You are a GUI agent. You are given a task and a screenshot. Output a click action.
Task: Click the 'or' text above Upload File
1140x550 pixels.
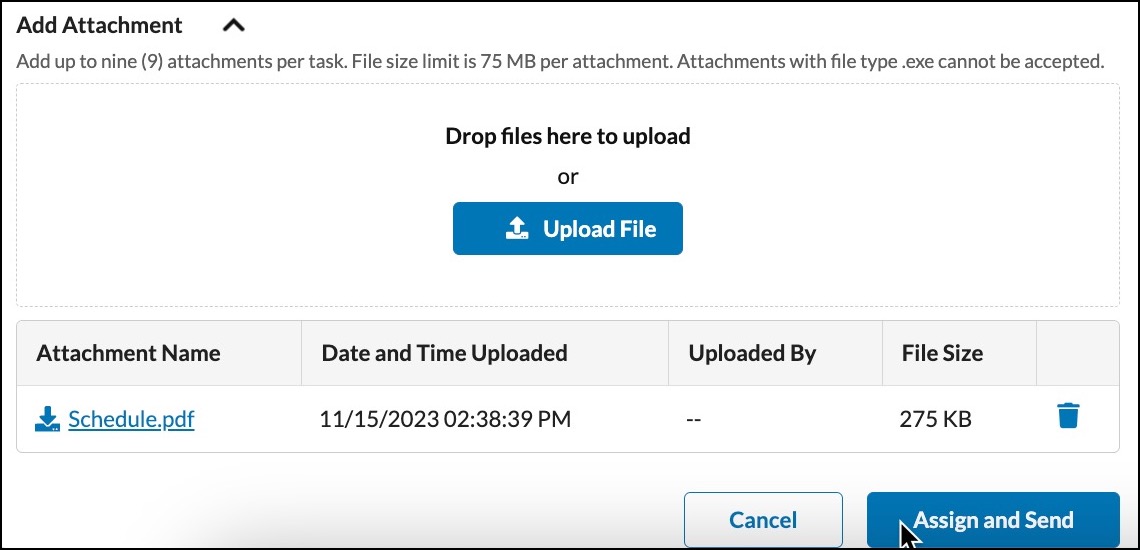pos(568,177)
